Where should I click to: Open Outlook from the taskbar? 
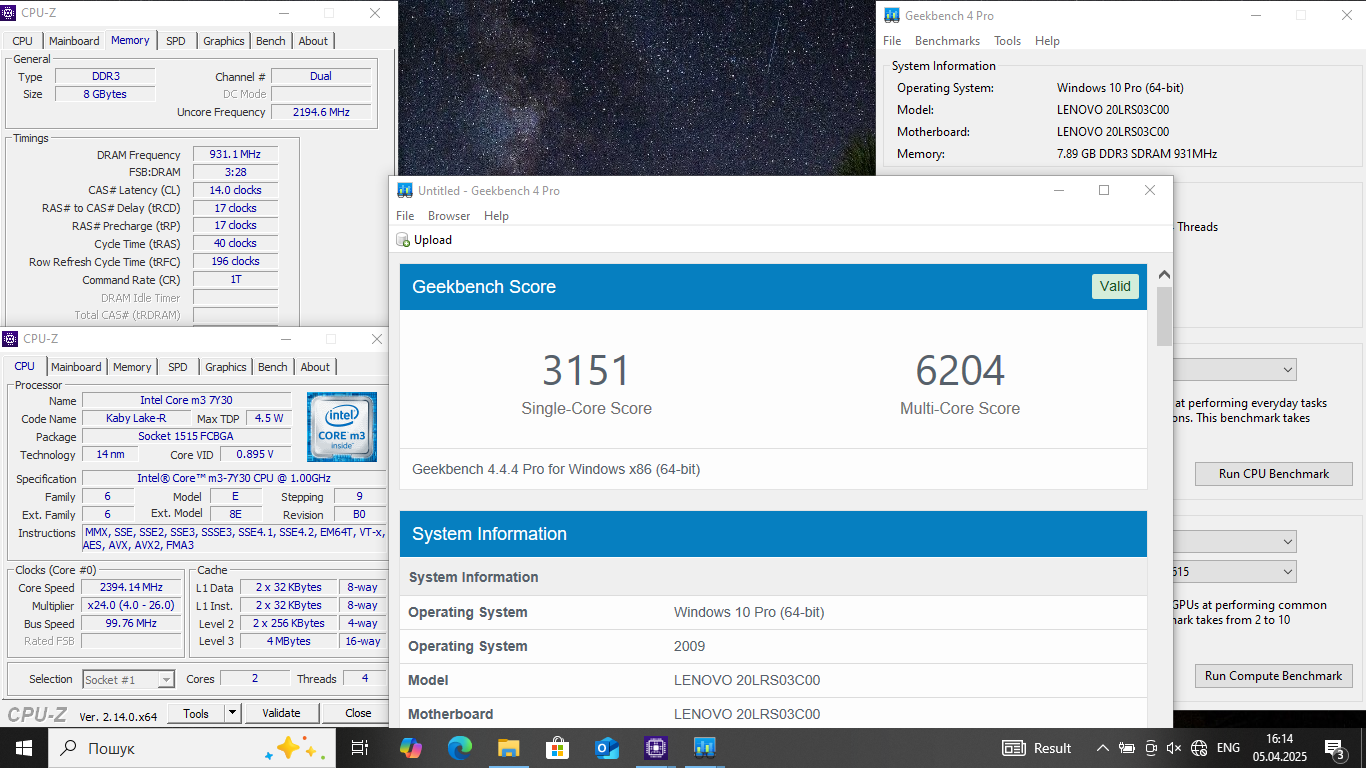pyautogui.click(x=606, y=748)
